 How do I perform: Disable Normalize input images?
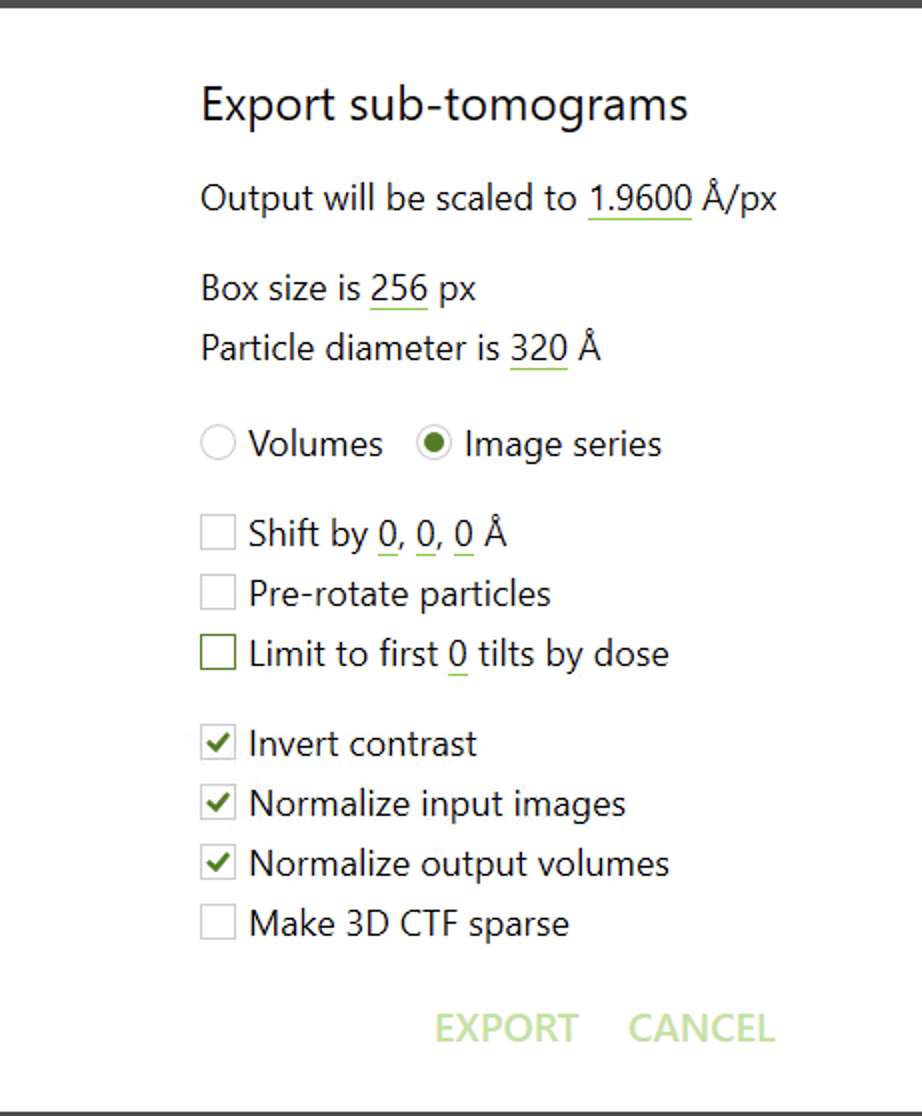(x=218, y=803)
